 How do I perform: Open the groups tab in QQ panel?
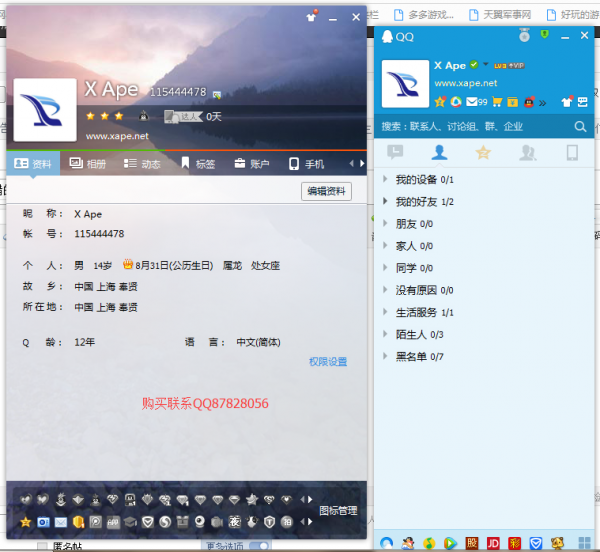pyautogui.click(x=528, y=152)
